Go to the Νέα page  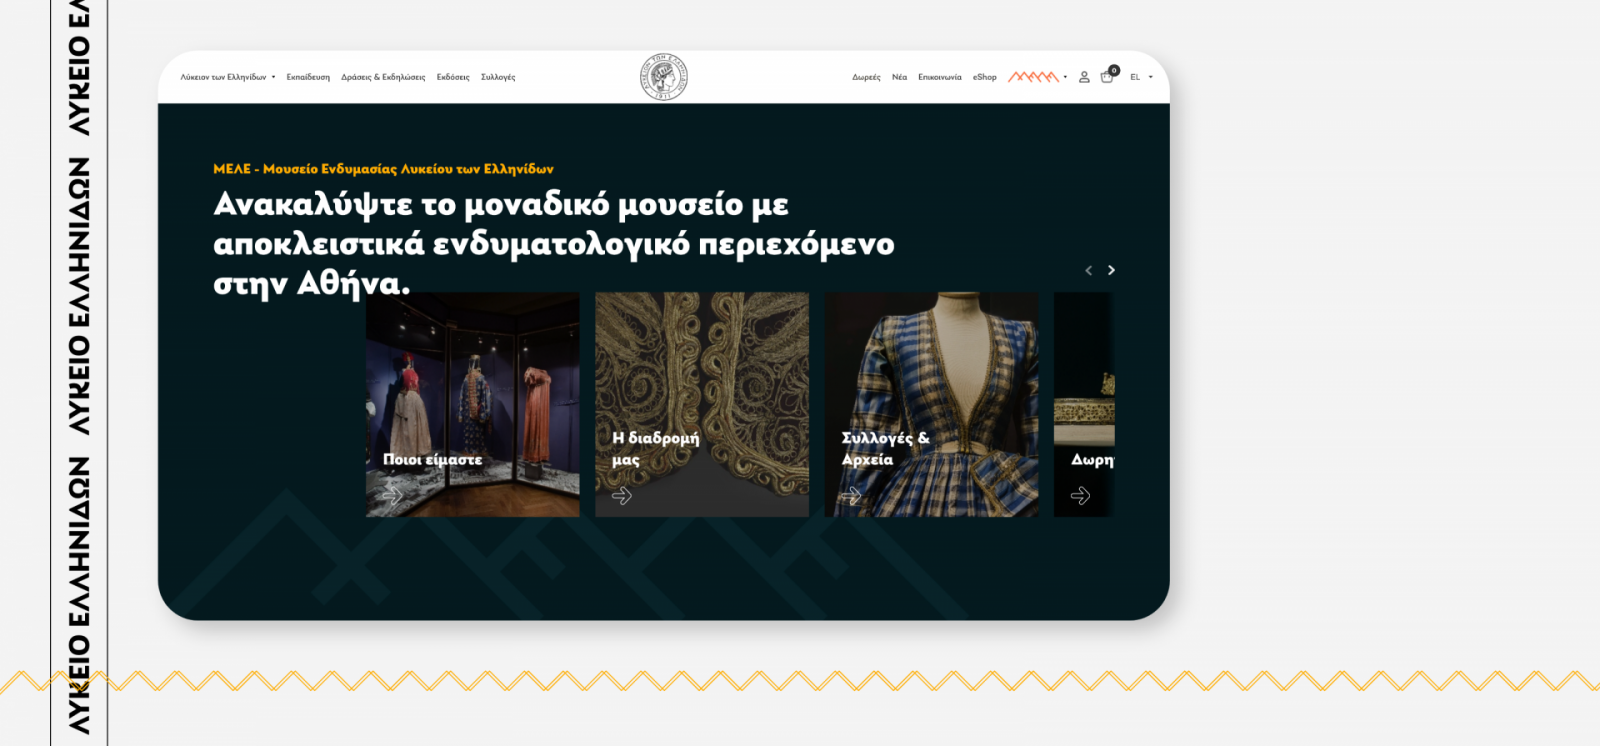(899, 77)
